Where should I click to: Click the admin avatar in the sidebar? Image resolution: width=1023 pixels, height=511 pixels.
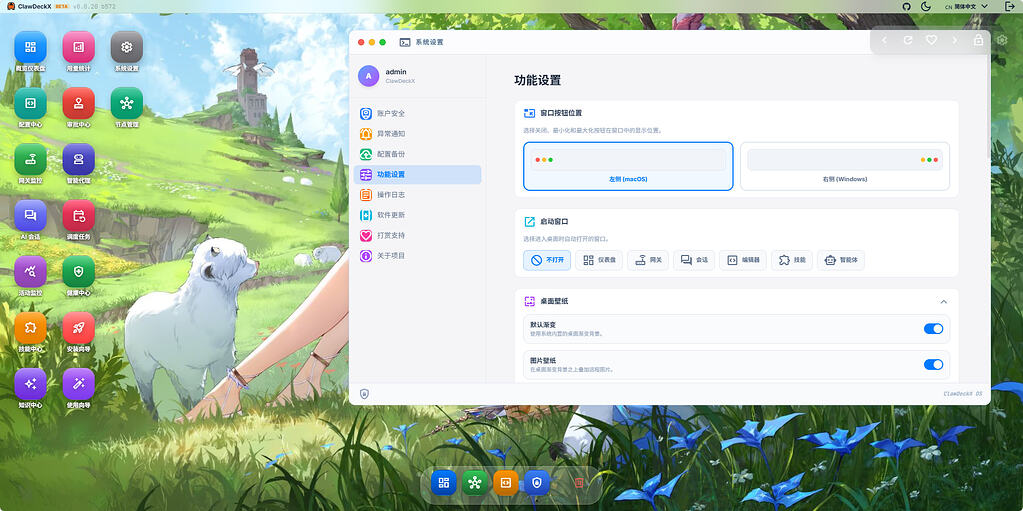click(x=369, y=76)
